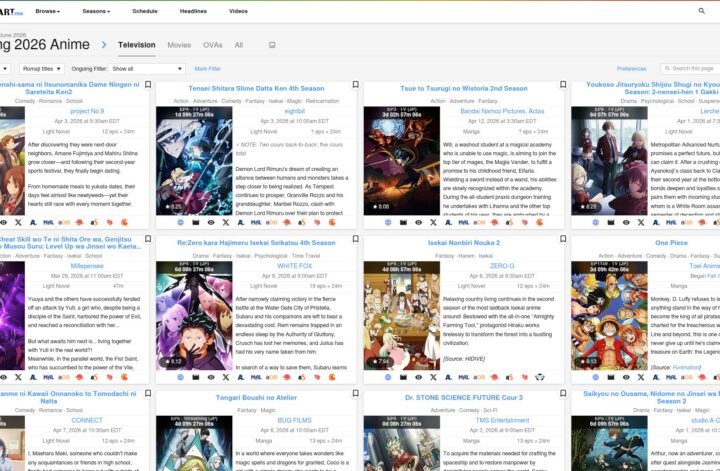Expand the Seasons menu
The width and height of the screenshot is (720, 471).
pyautogui.click(x=97, y=10)
